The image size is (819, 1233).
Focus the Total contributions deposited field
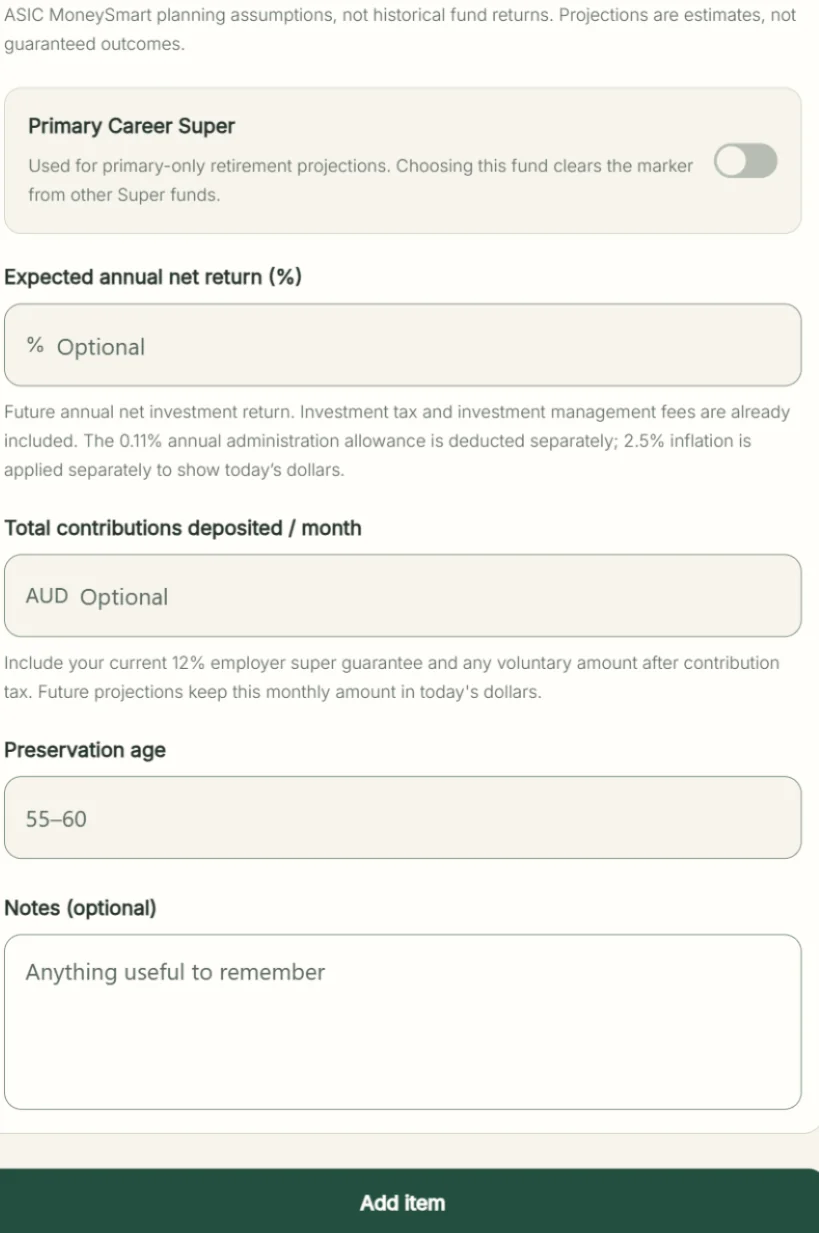403,596
